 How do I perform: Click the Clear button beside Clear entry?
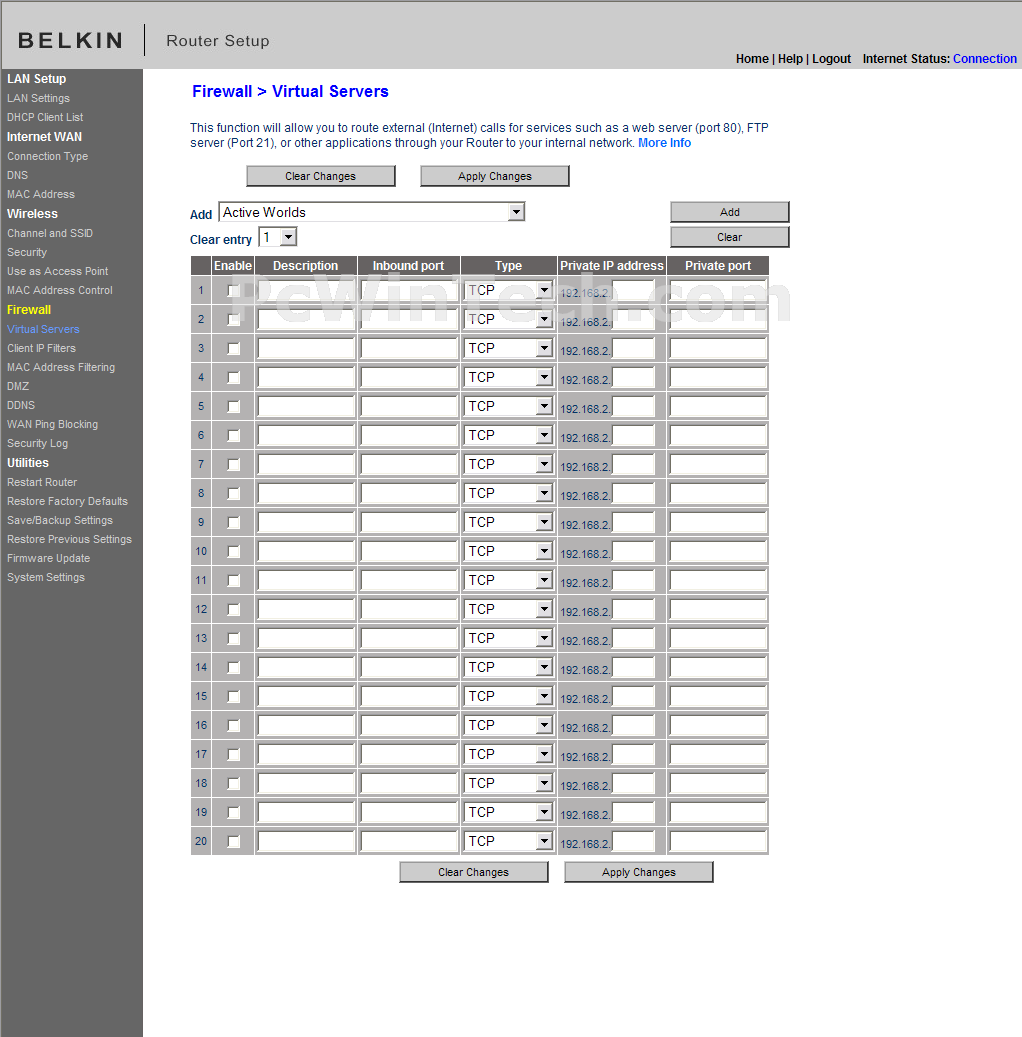click(730, 237)
